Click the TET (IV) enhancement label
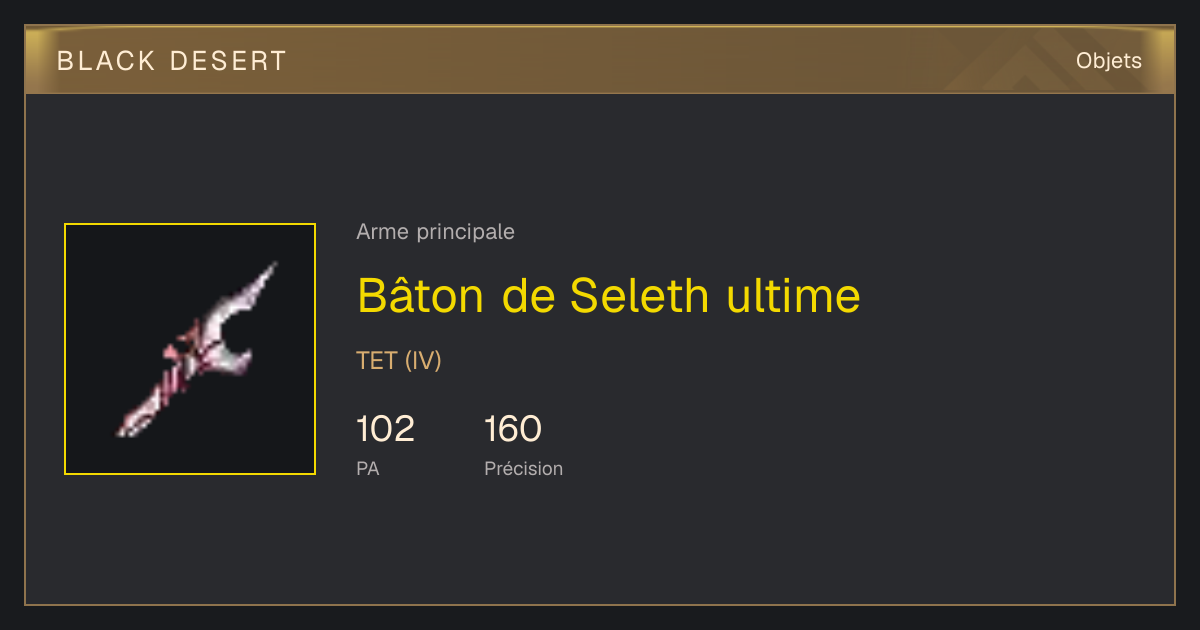 (x=398, y=361)
